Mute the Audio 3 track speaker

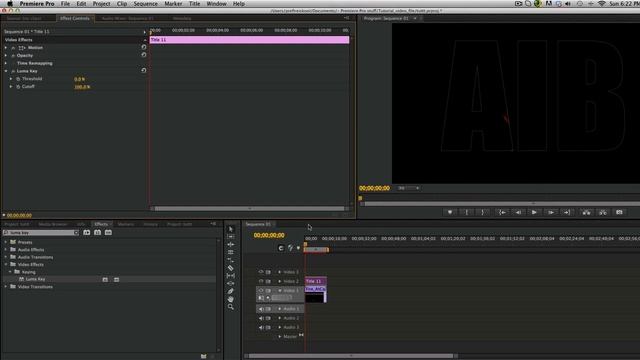point(261,327)
